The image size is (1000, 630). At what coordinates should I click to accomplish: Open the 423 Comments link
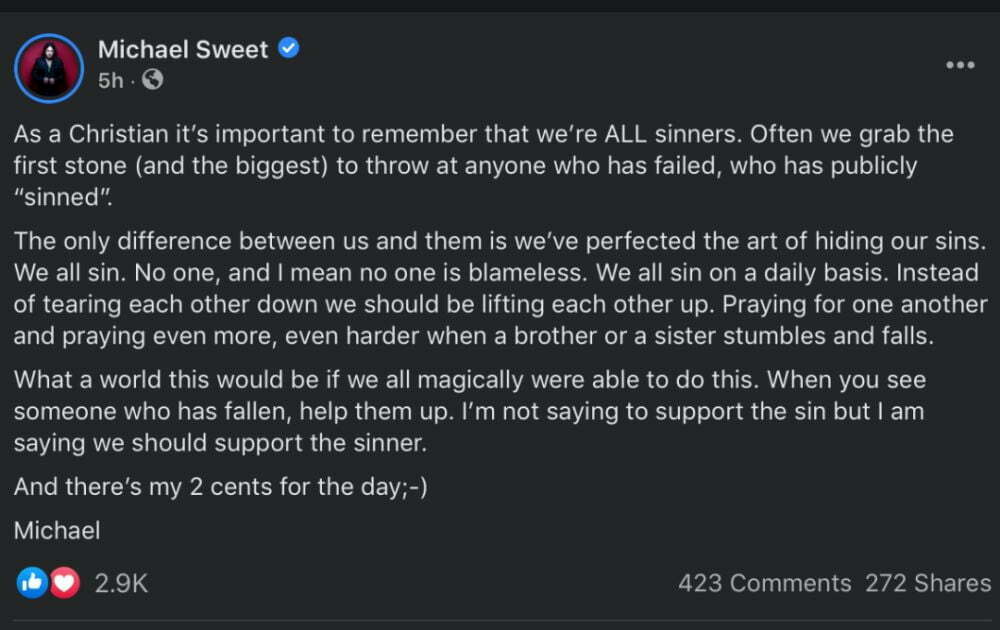coord(765,583)
